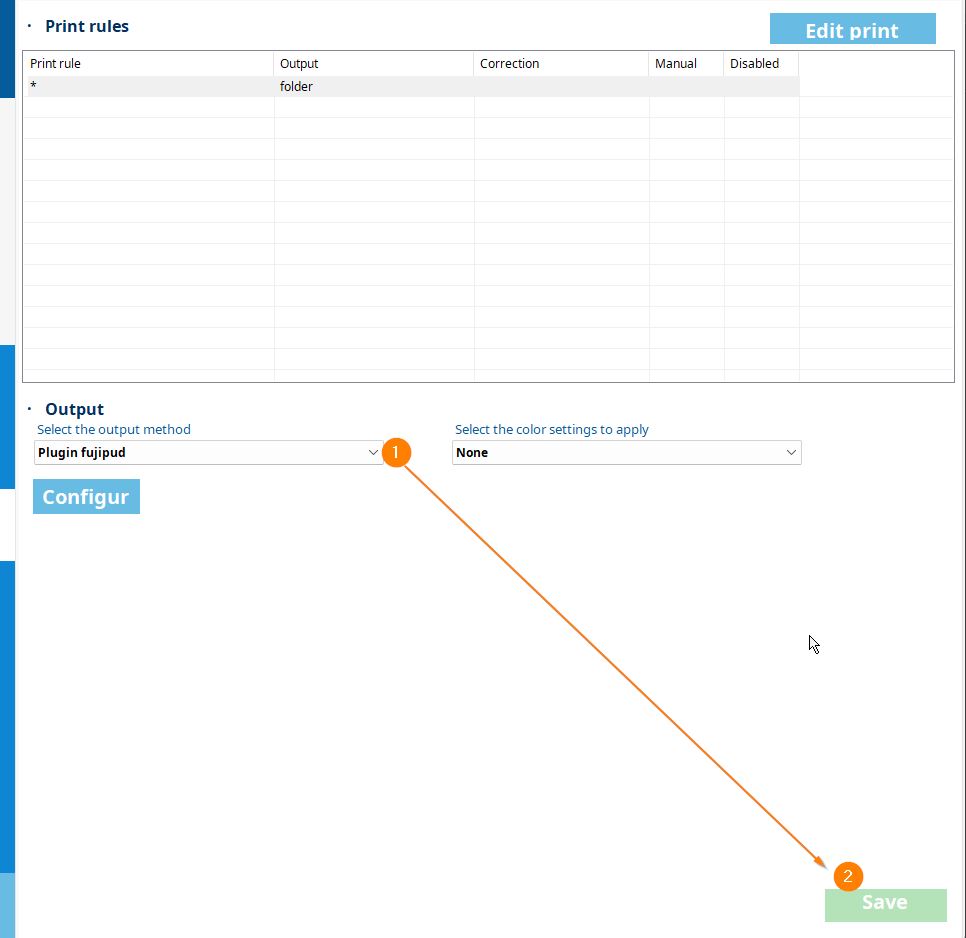Select the asterisk print rule row
Viewport: 966px width, 938px height.
tap(148, 87)
